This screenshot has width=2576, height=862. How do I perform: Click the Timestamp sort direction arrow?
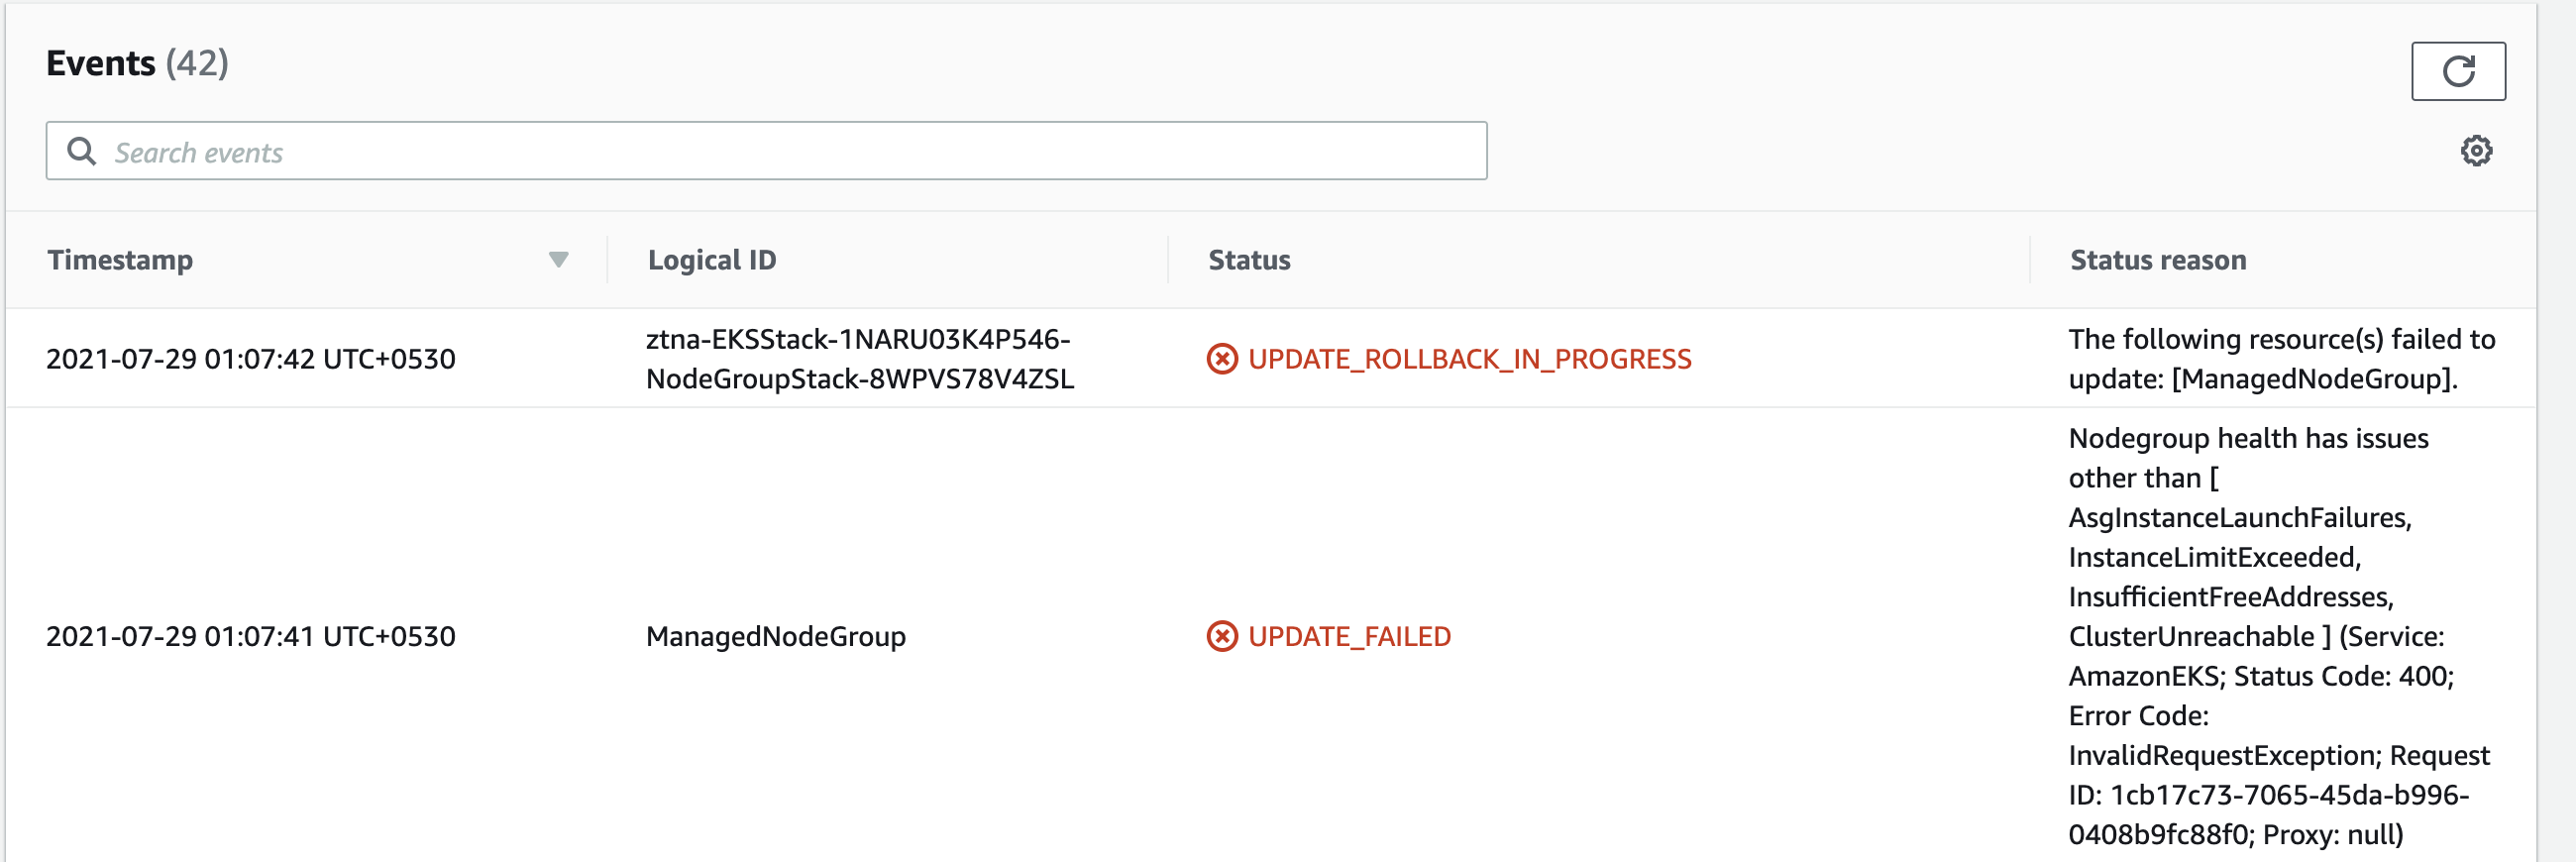(558, 260)
